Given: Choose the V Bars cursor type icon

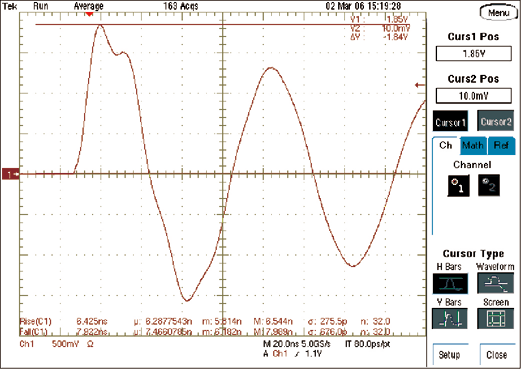Looking at the screenshot, I should tap(450, 319).
